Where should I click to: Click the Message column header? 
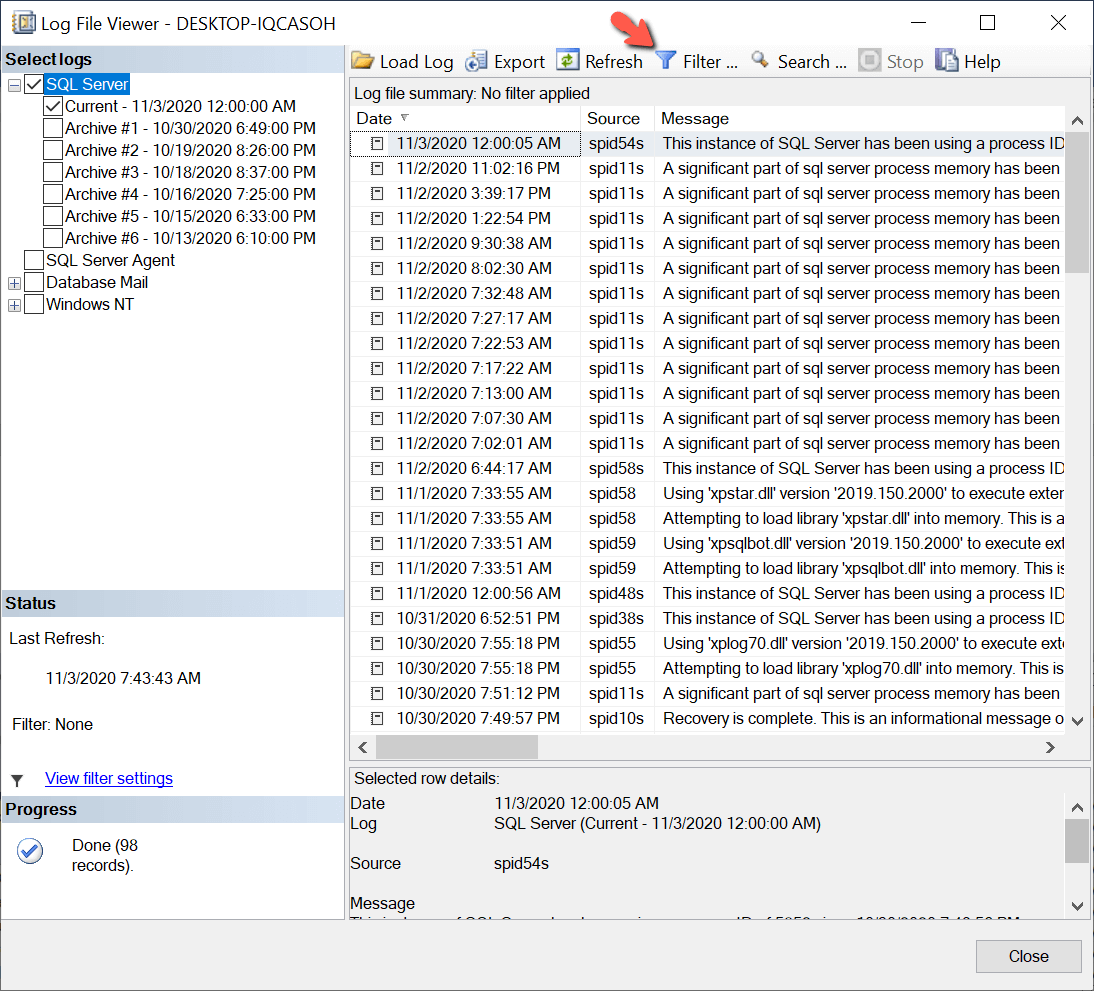pos(859,118)
